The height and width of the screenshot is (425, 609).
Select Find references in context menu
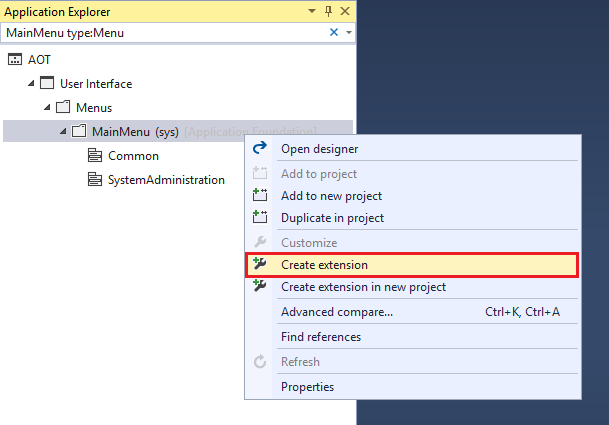pos(320,337)
